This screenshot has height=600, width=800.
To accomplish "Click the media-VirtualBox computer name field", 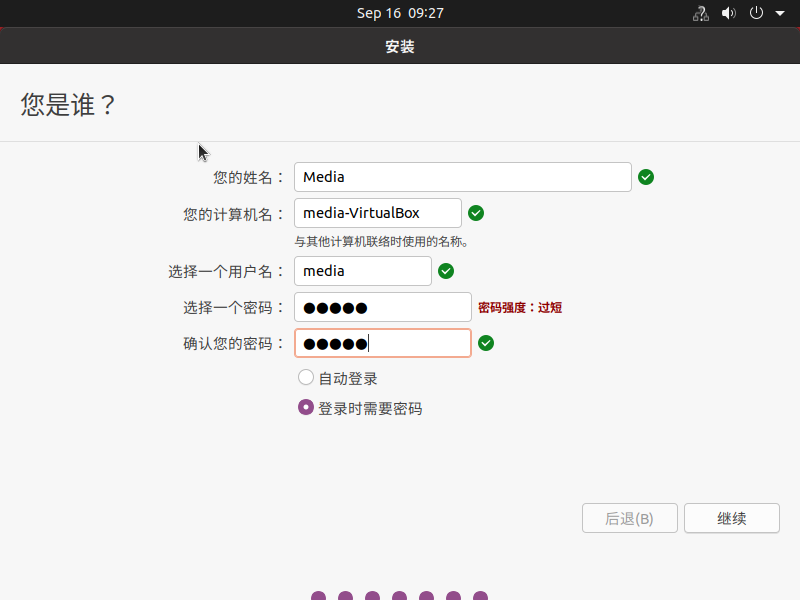I will 377,212.
